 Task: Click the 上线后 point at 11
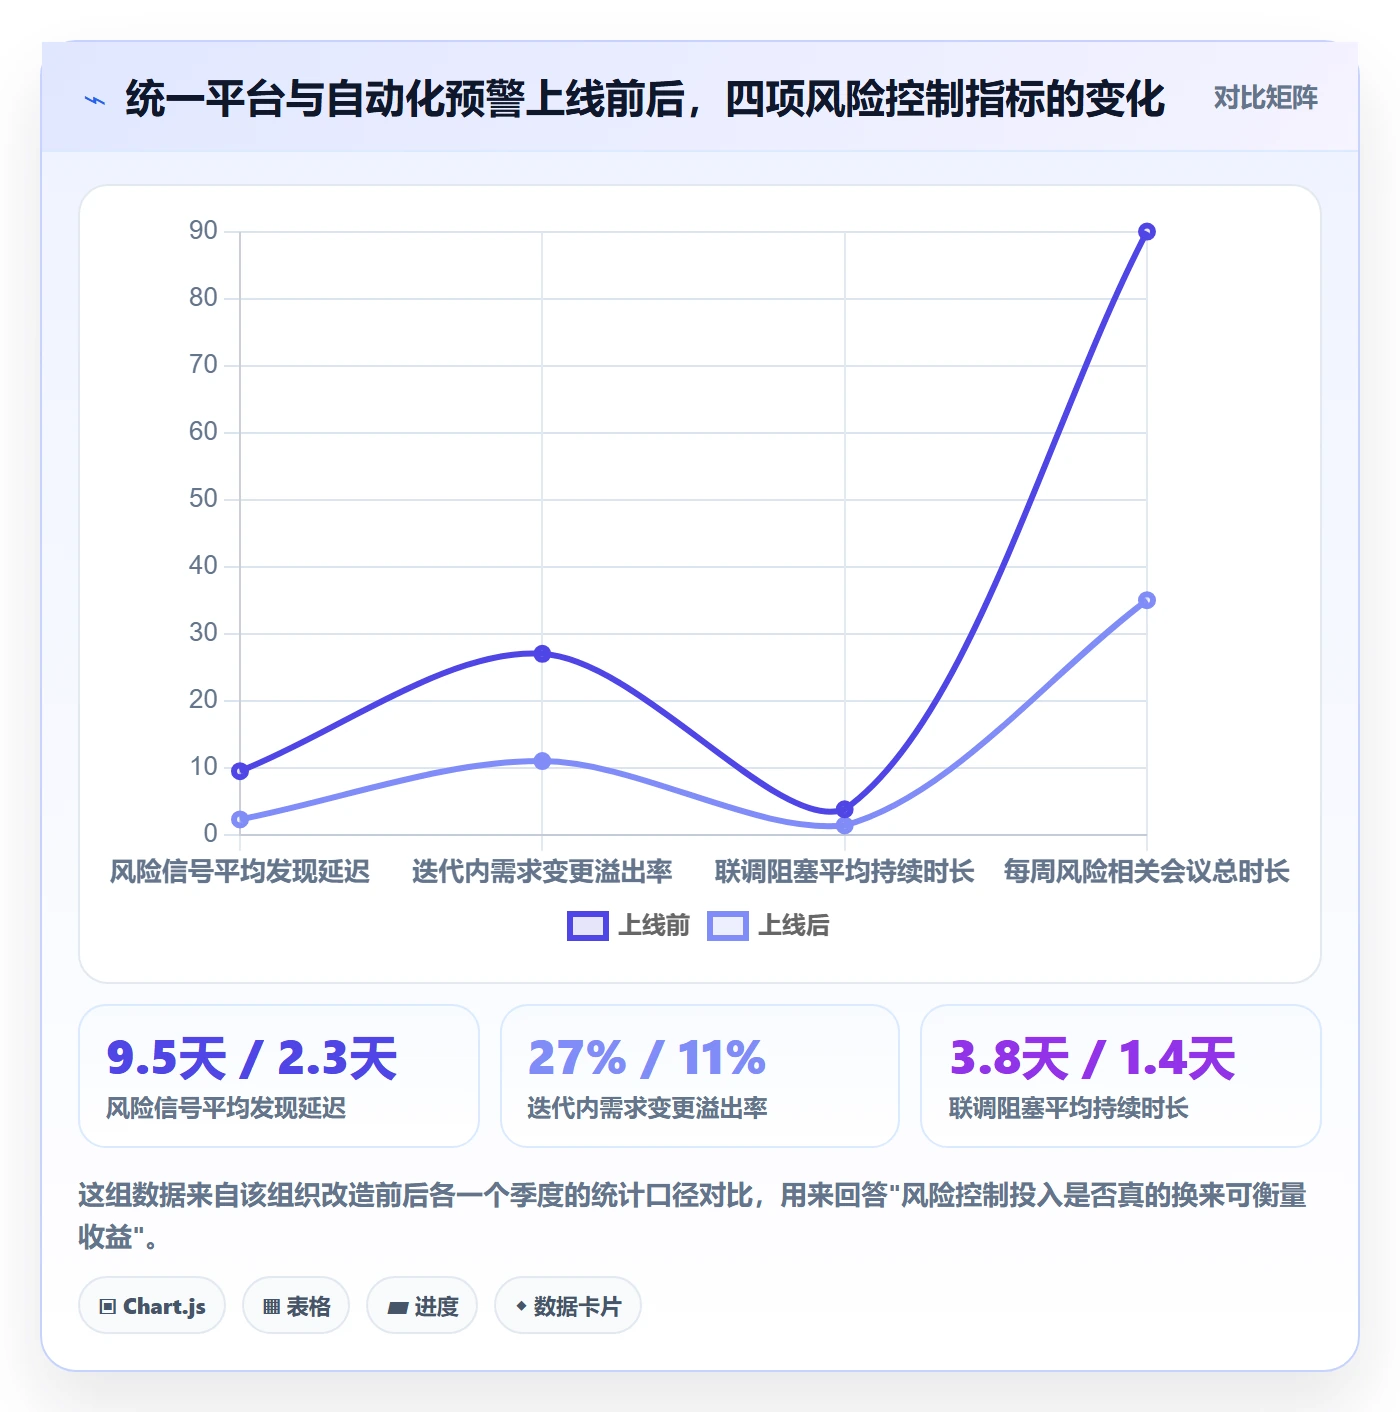point(542,761)
